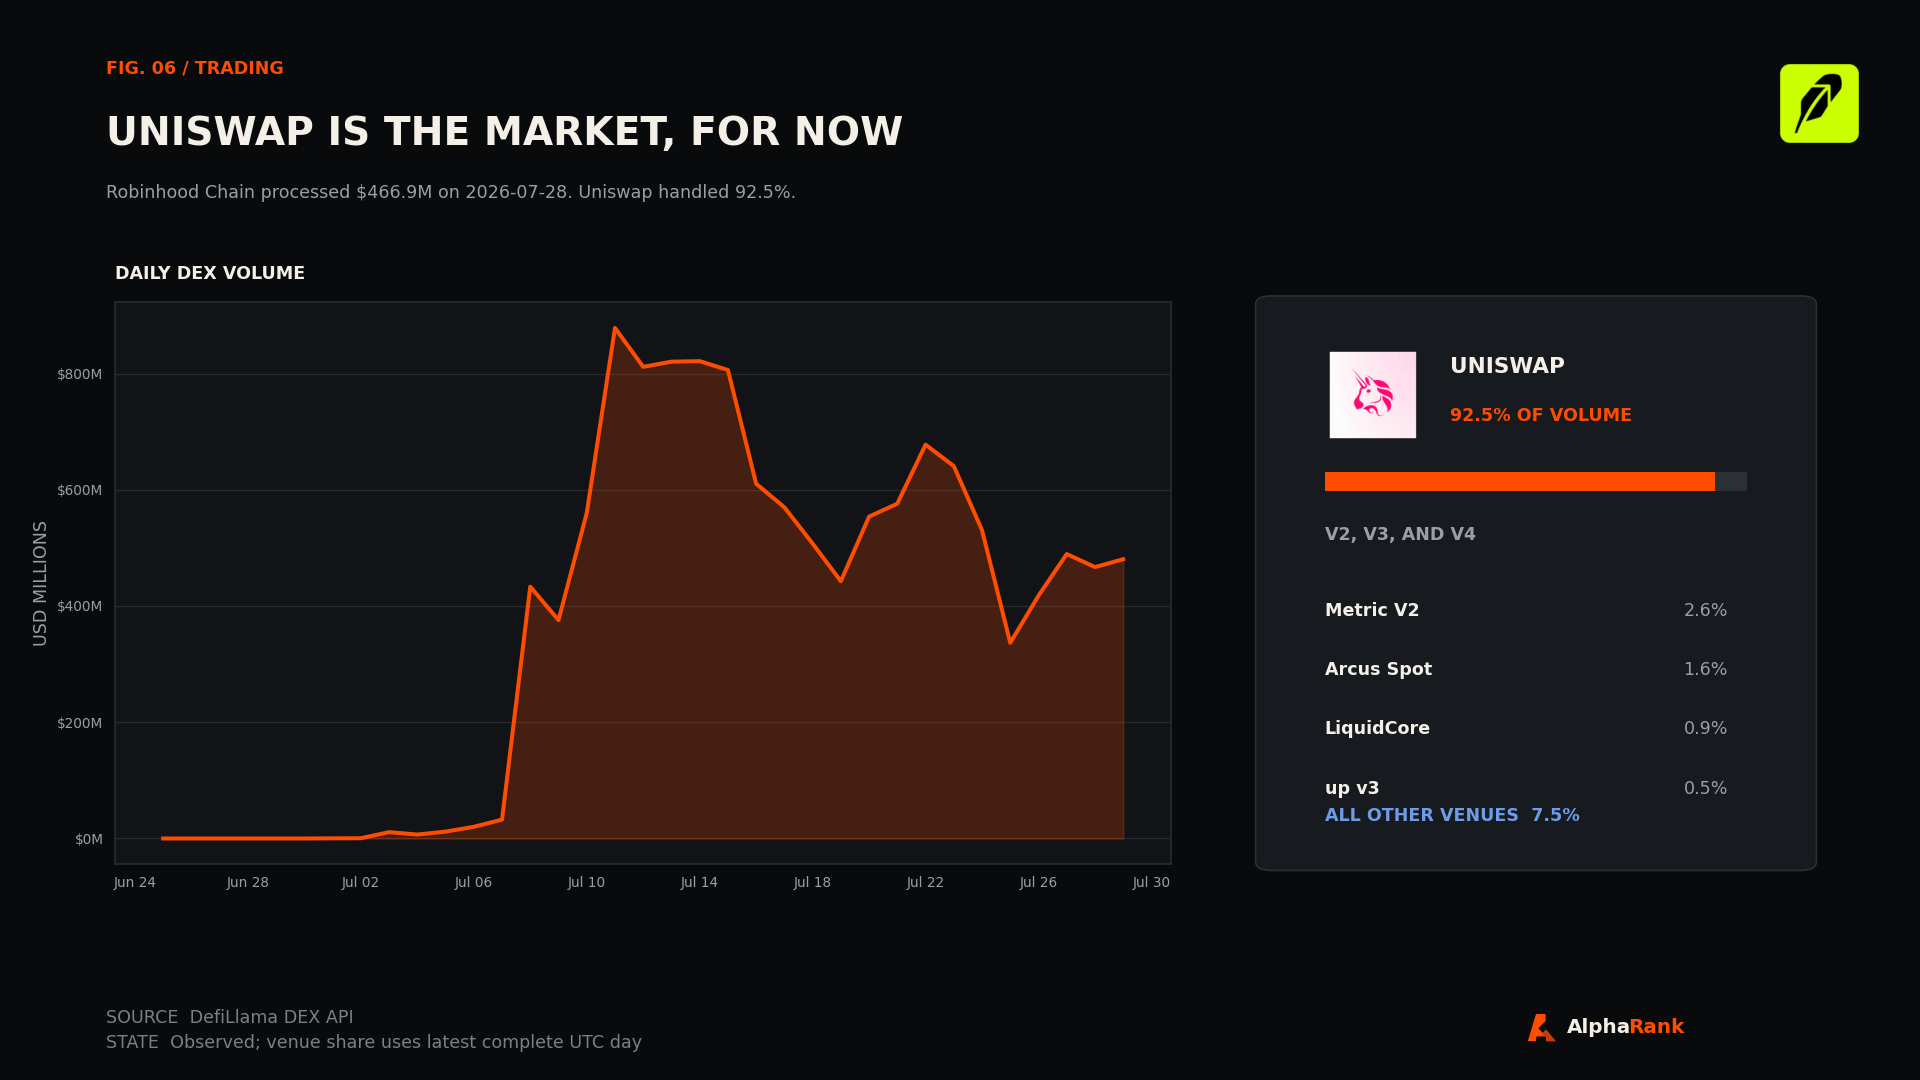Image resolution: width=1920 pixels, height=1080 pixels.
Task: Click the 'Jul 18' x-axis label
Action: click(813, 883)
